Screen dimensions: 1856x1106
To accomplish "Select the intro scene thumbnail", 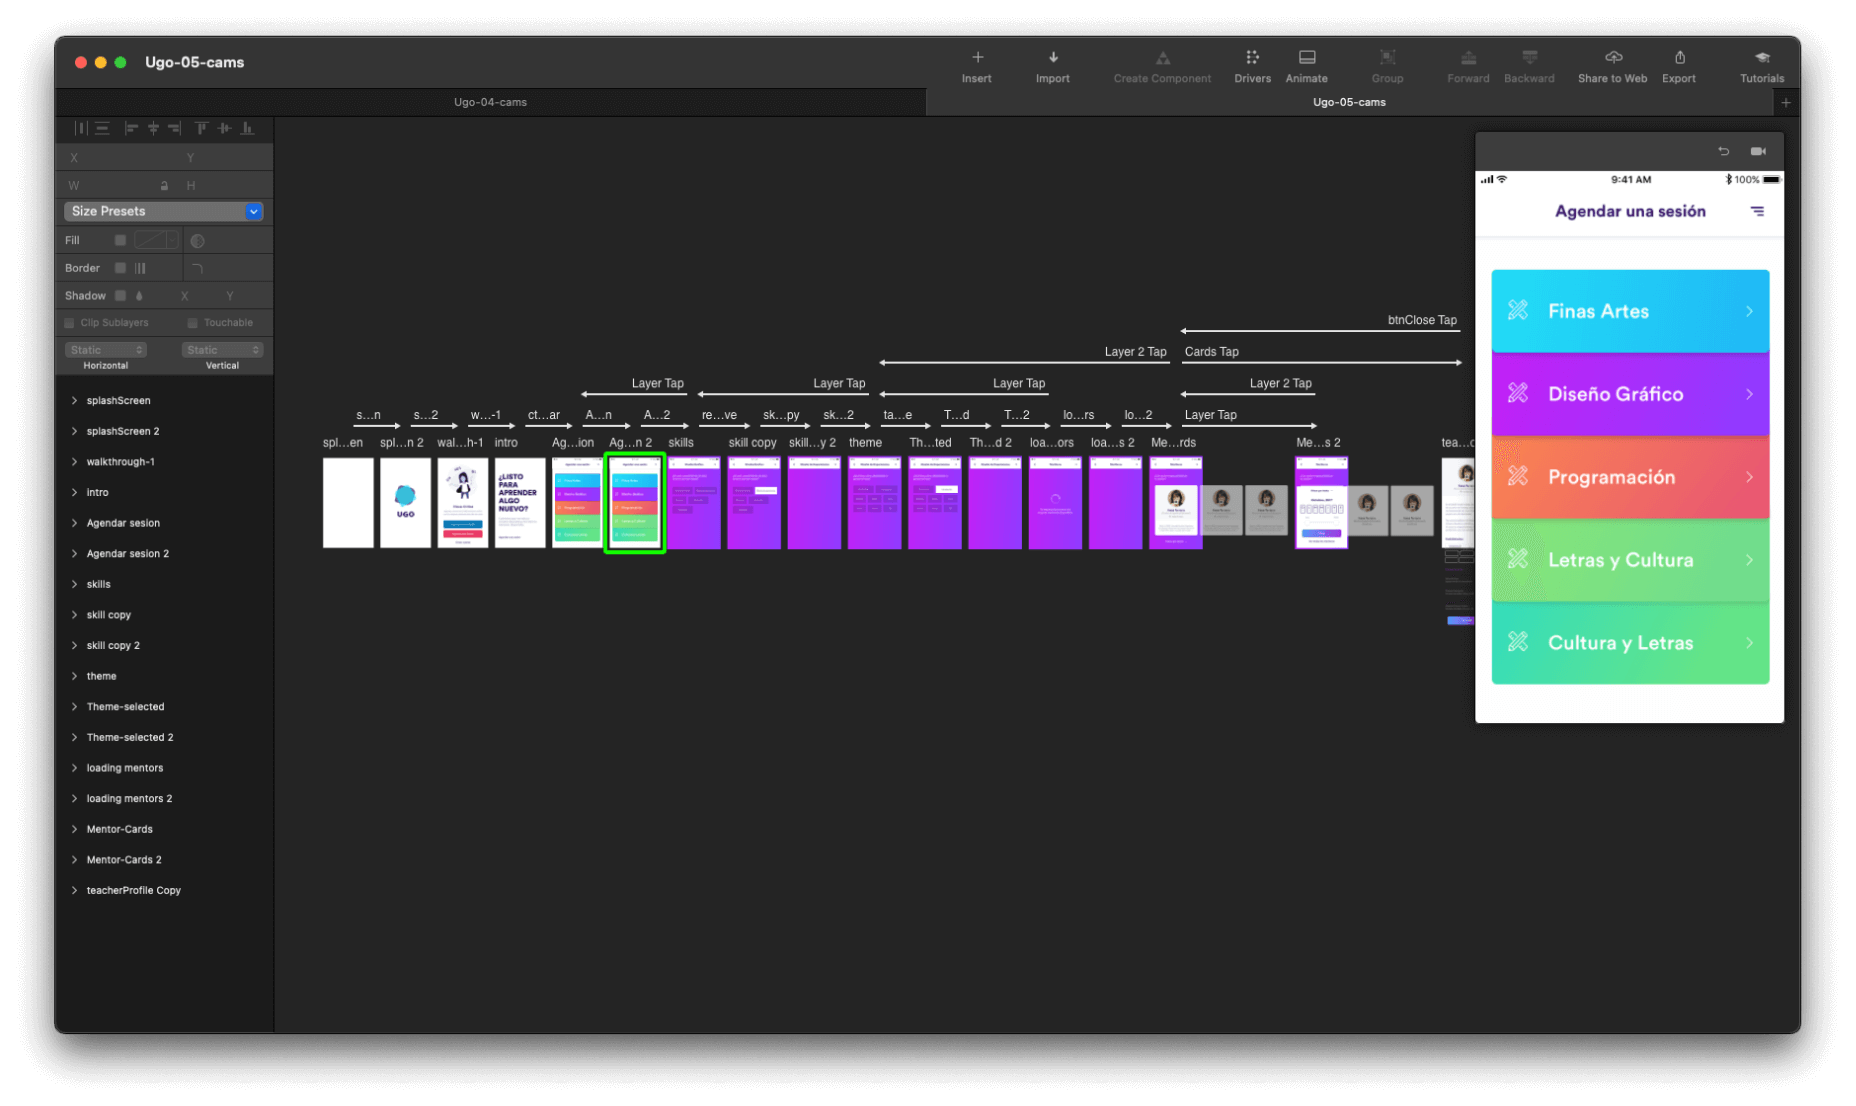I will click(x=520, y=503).
